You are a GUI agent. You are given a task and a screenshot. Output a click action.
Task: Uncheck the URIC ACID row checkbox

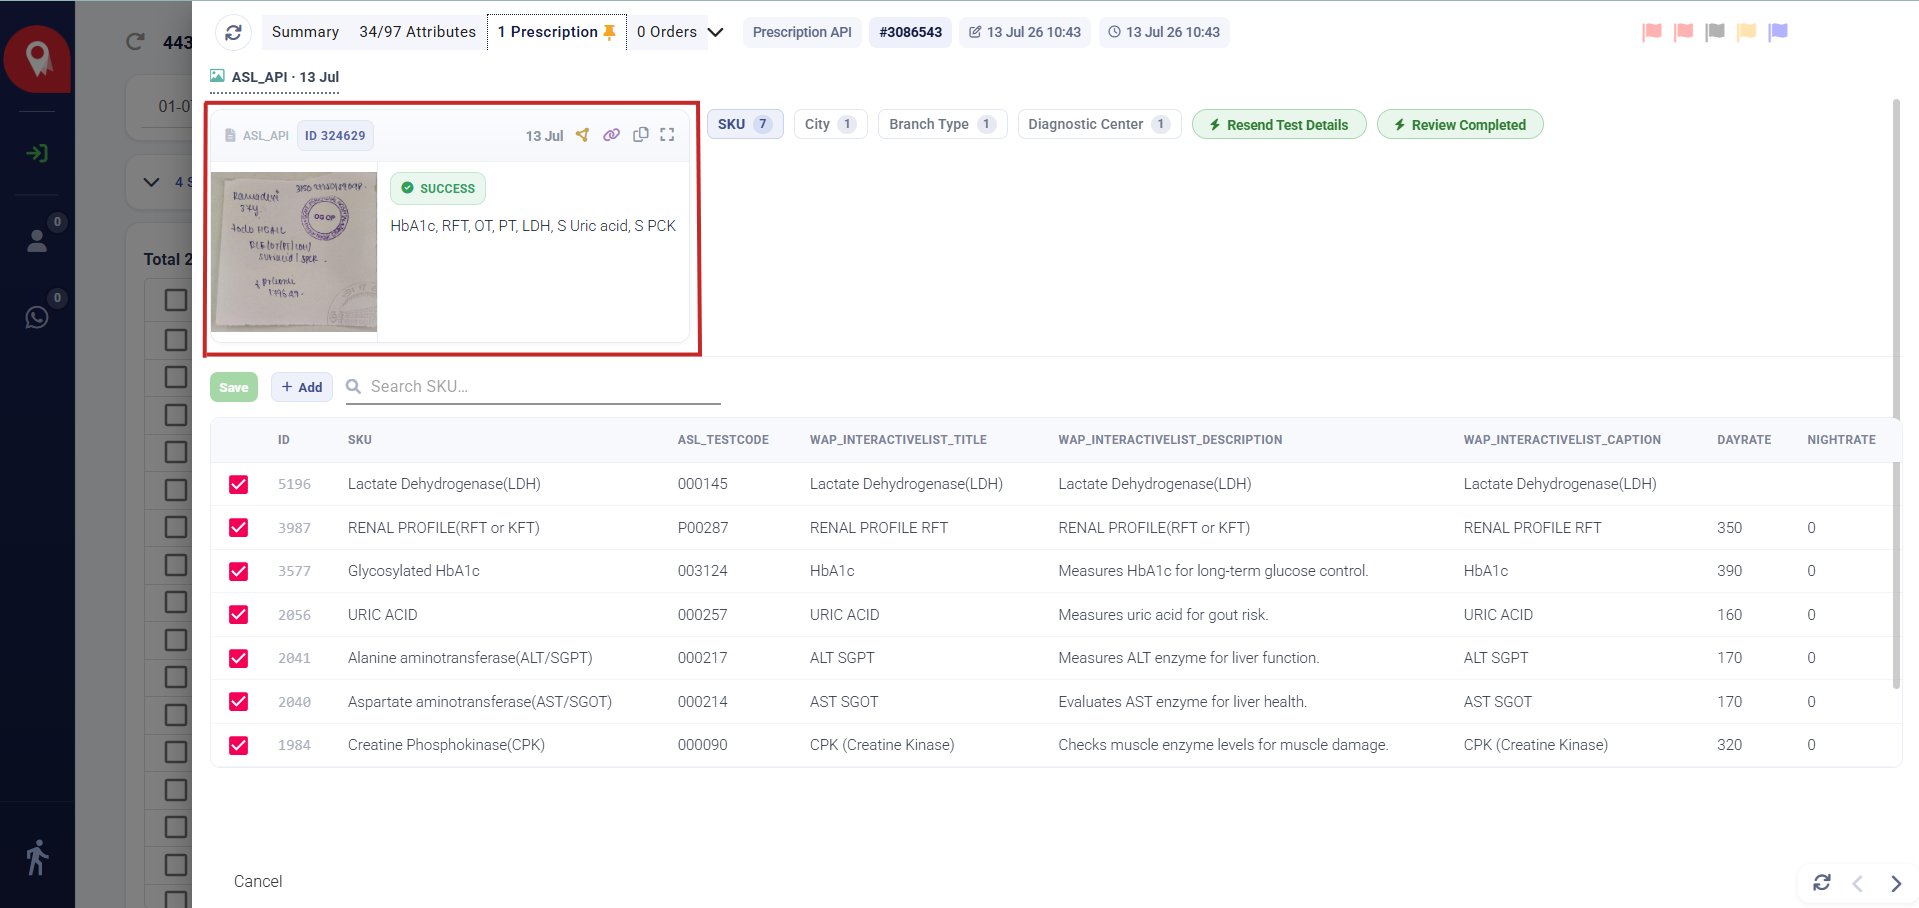pos(238,615)
